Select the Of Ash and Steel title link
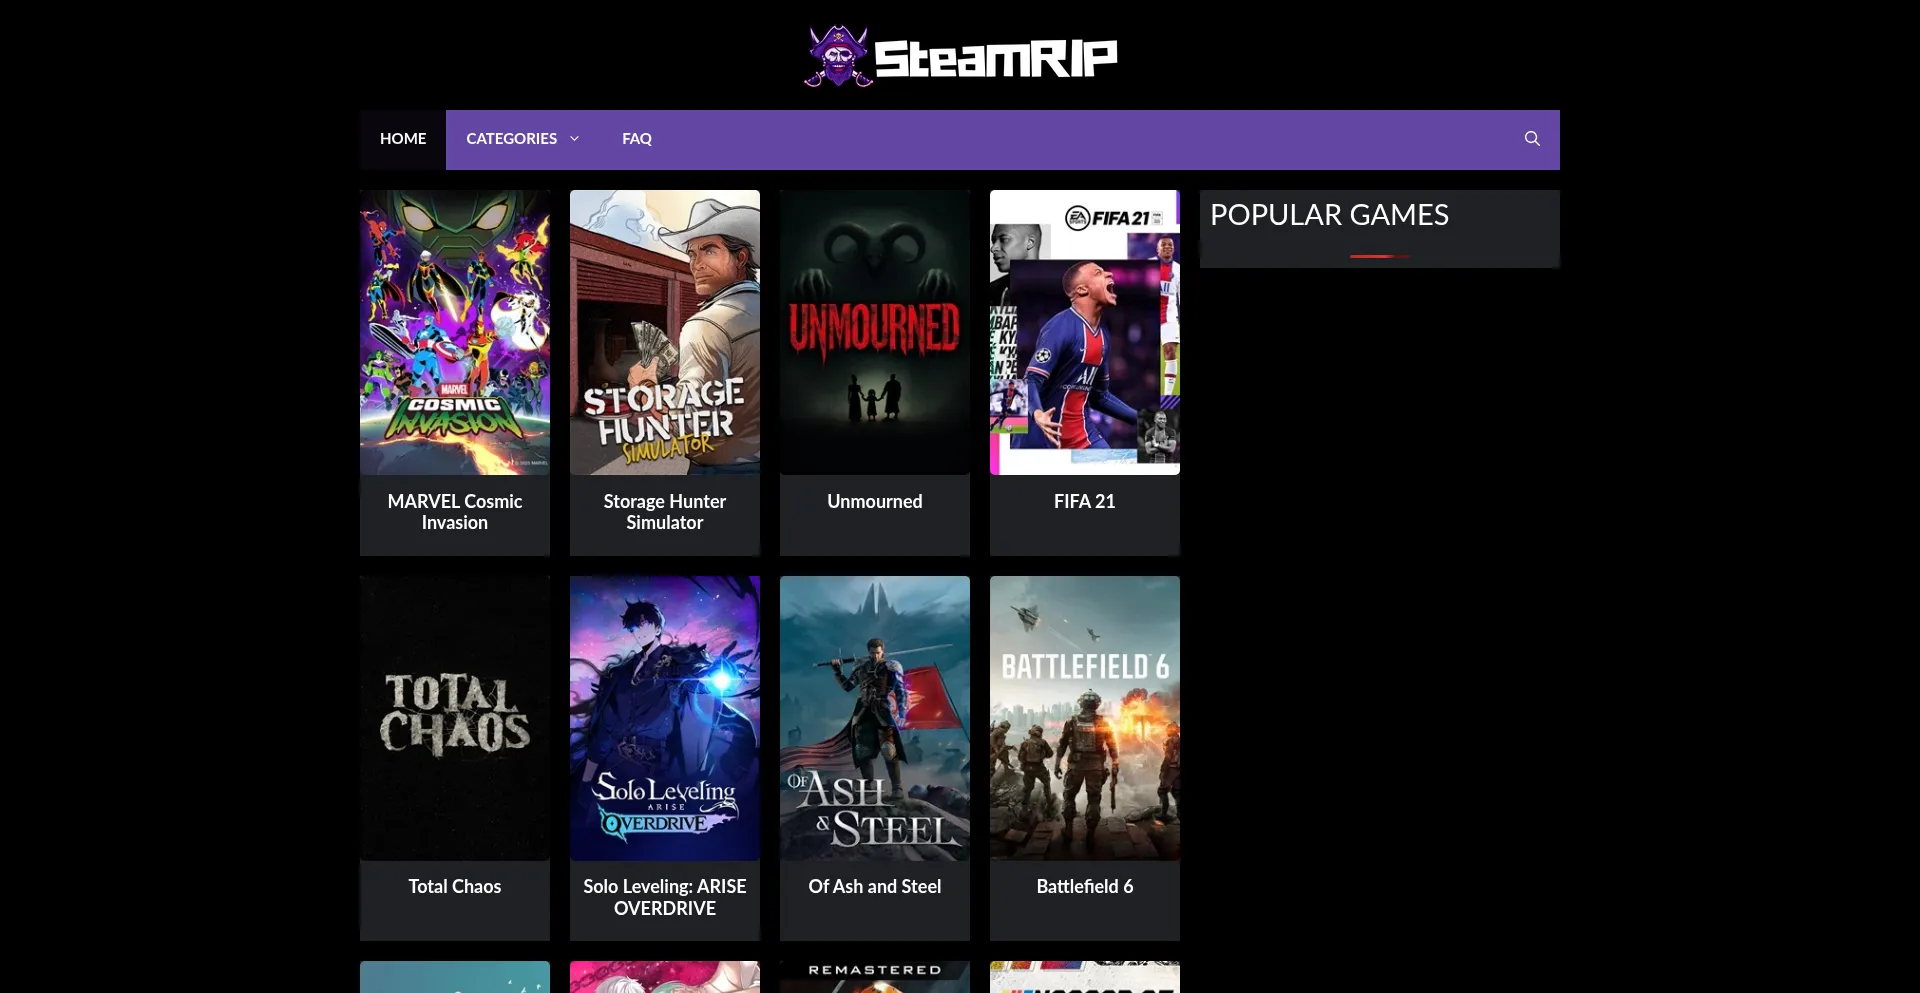 pyautogui.click(x=874, y=886)
